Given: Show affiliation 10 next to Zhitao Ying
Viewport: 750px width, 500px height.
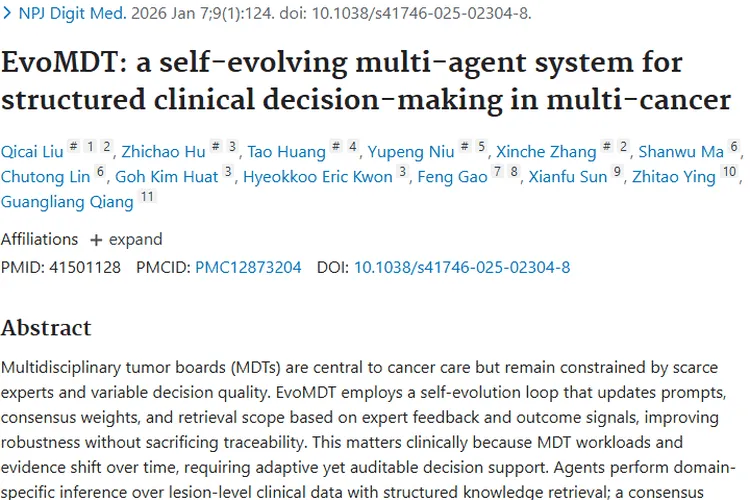Looking at the screenshot, I should pyautogui.click(x=729, y=172).
